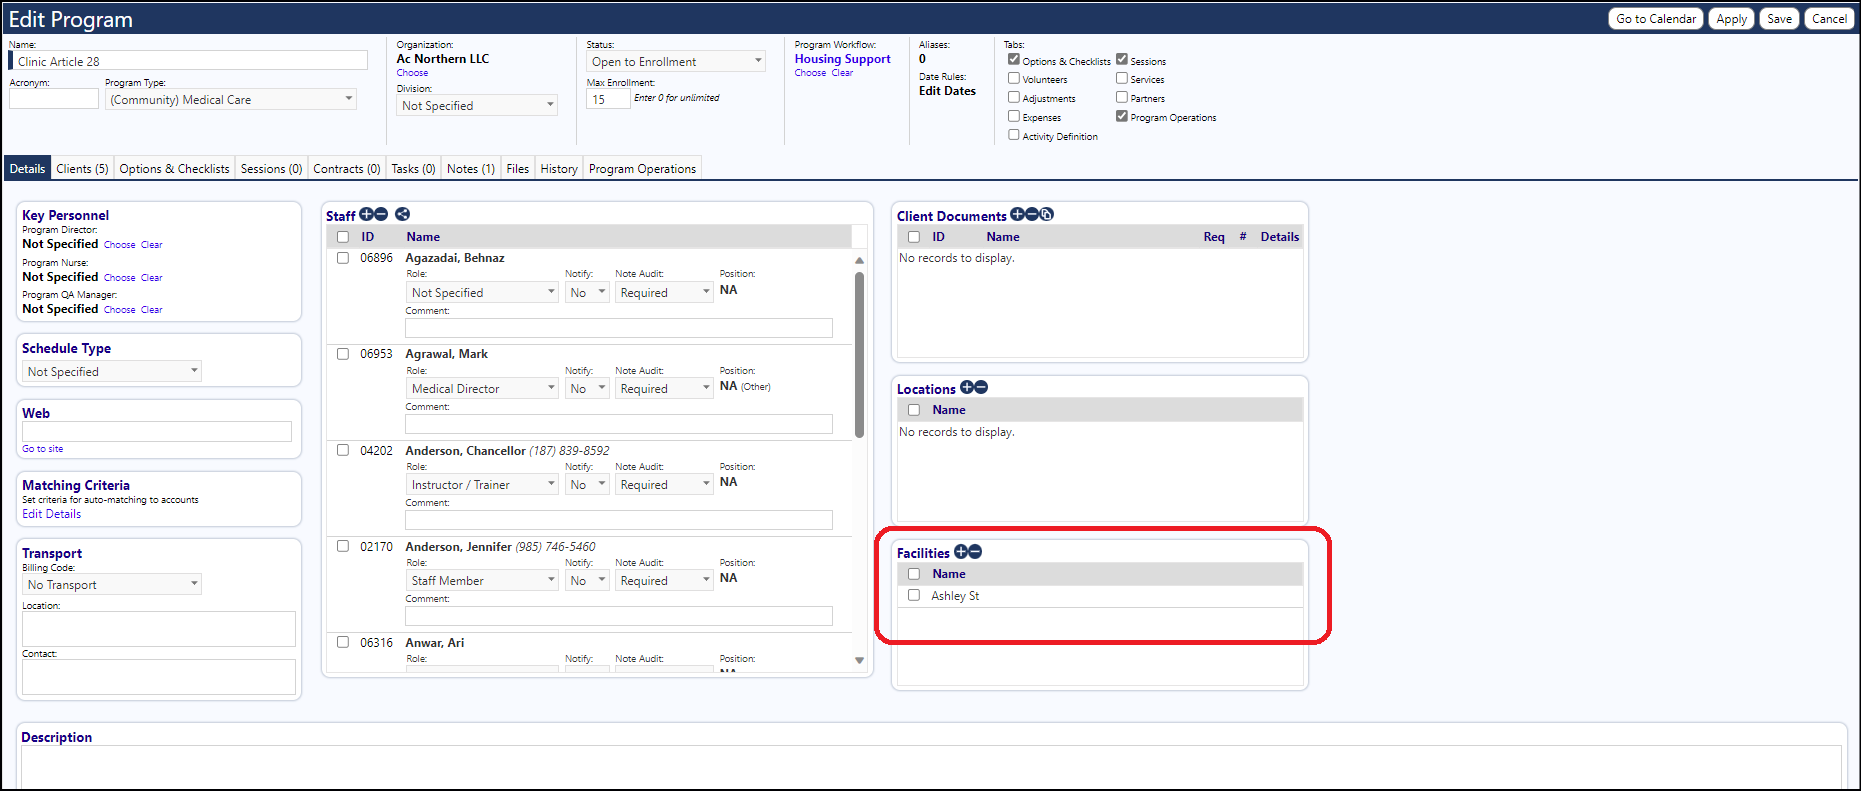Change the Medical Director role dropdown for Agrawal
Screen dimensions: 1861x791
[x=482, y=388]
